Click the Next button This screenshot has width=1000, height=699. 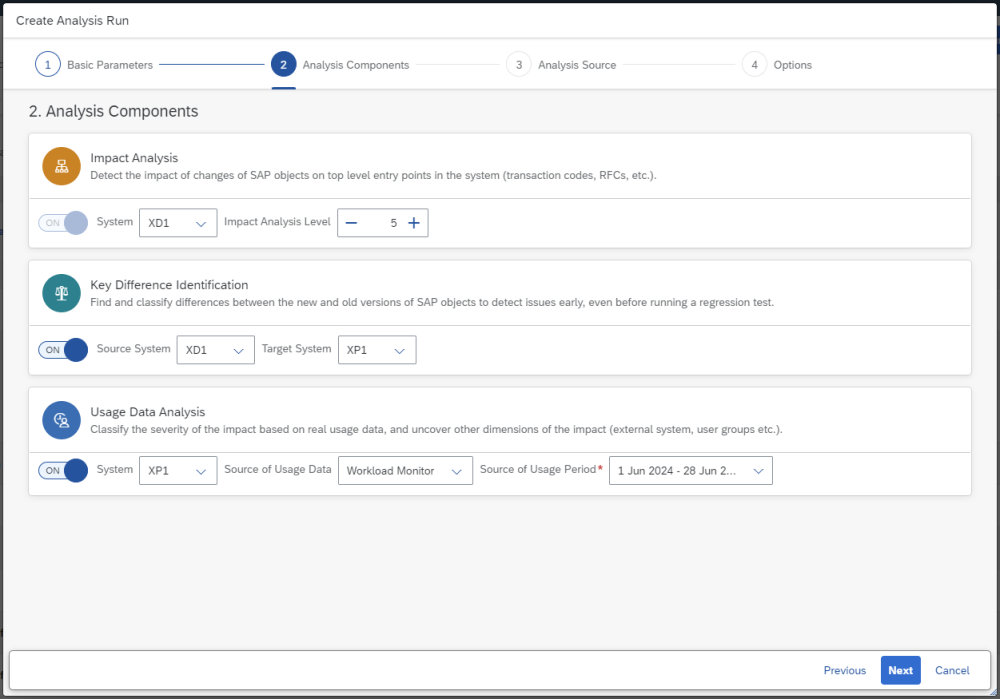click(x=900, y=670)
